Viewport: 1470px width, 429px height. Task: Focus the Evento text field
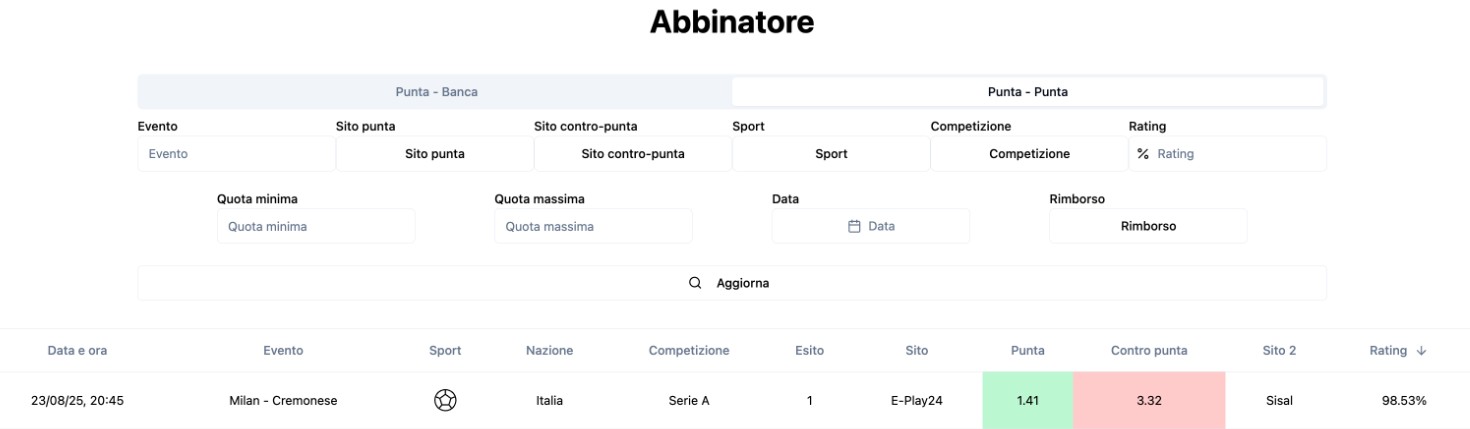(237, 154)
